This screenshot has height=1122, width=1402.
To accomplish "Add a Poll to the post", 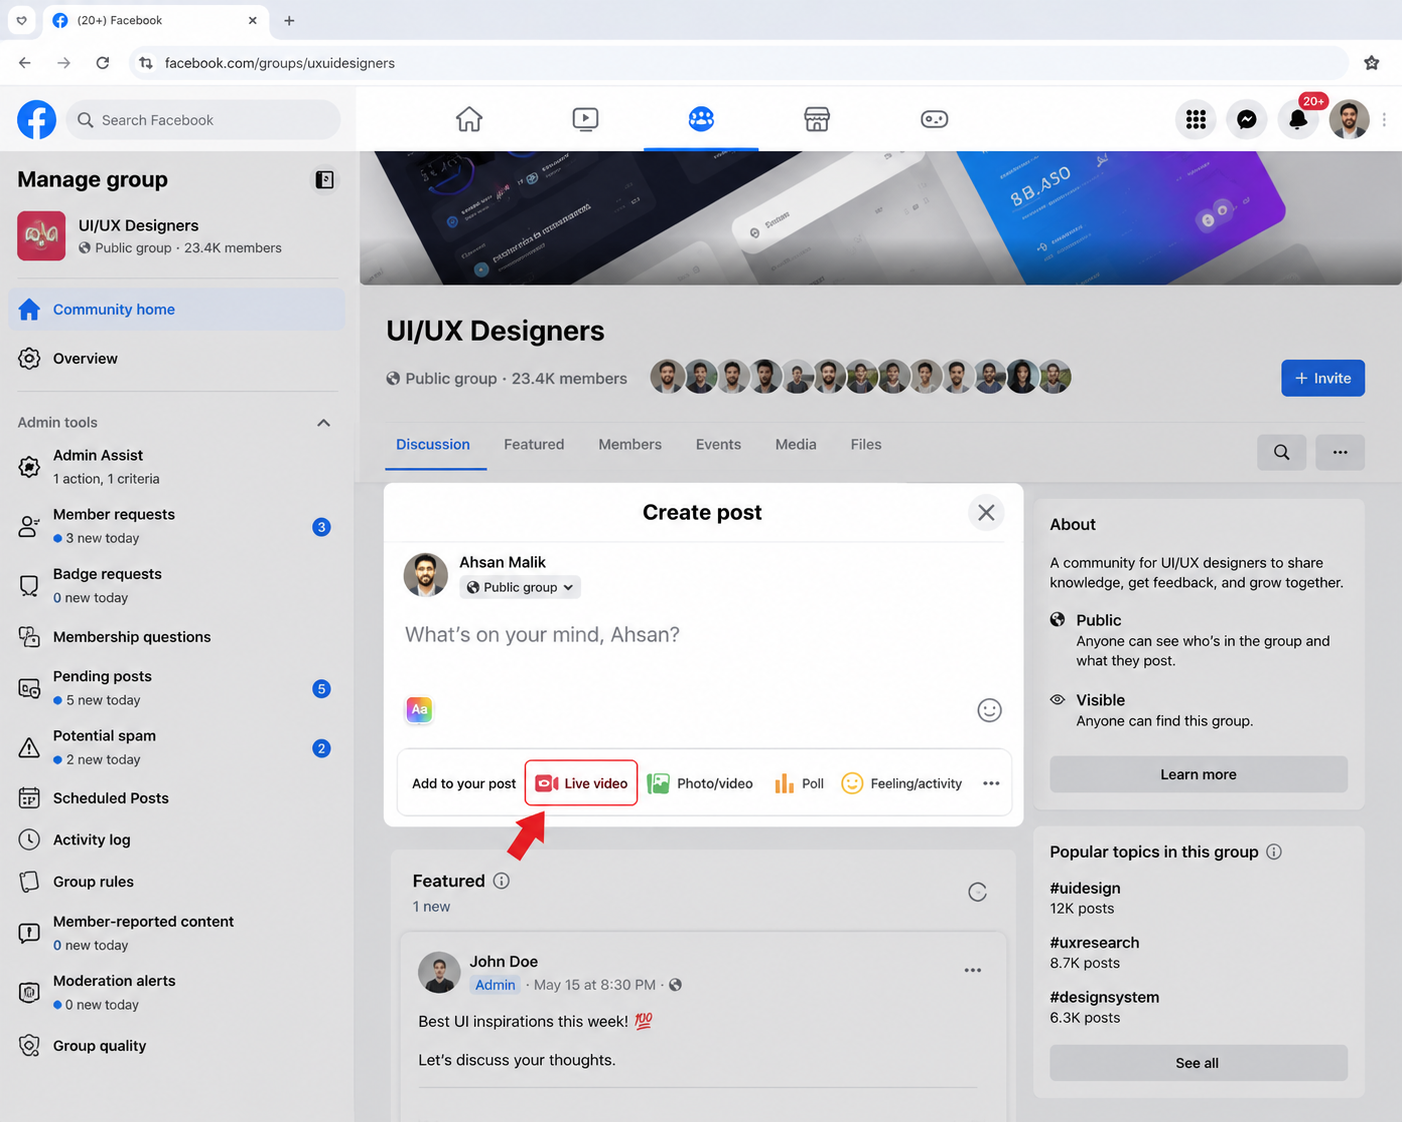I will (799, 783).
